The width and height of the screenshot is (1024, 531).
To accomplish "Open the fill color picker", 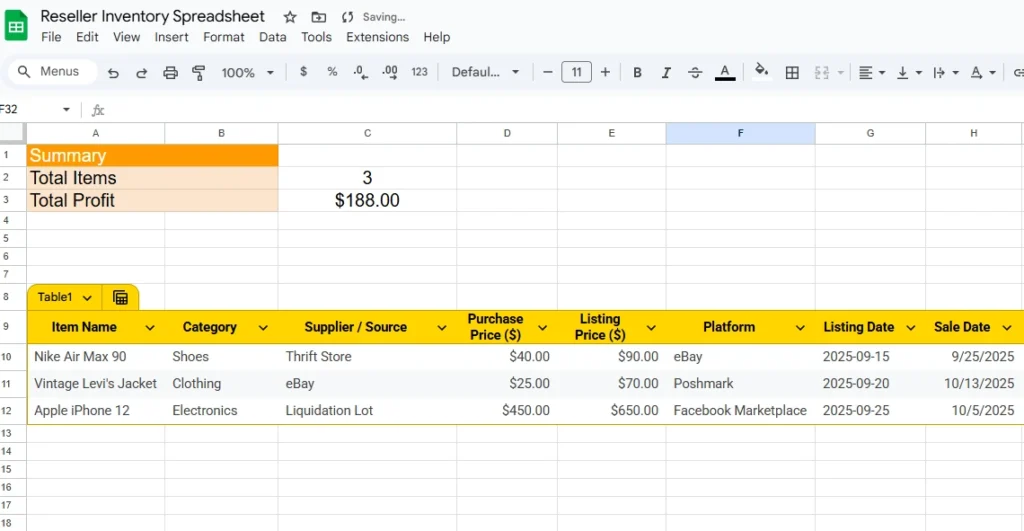I will (761, 72).
